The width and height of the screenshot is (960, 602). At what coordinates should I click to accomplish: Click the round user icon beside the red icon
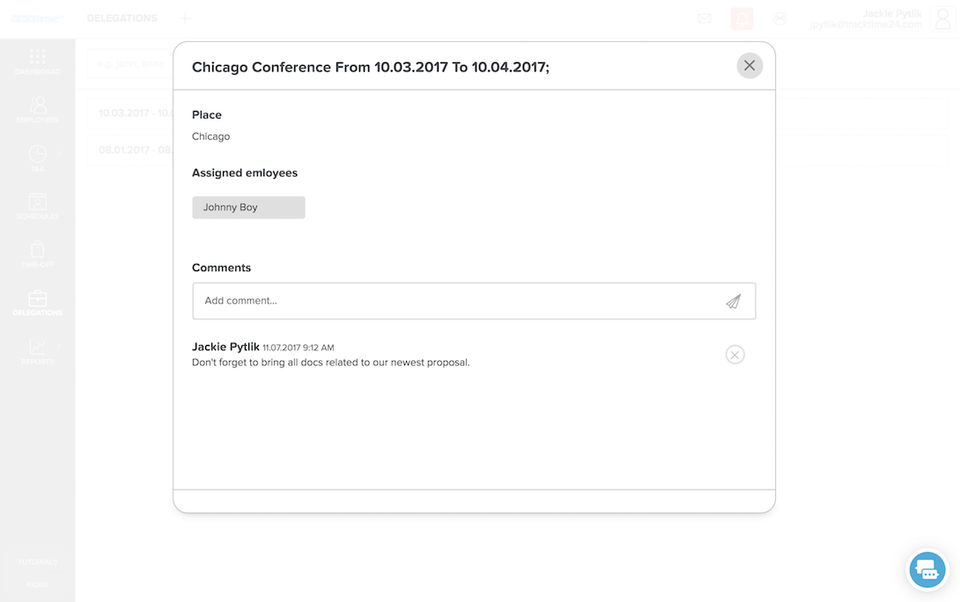[x=779, y=18]
